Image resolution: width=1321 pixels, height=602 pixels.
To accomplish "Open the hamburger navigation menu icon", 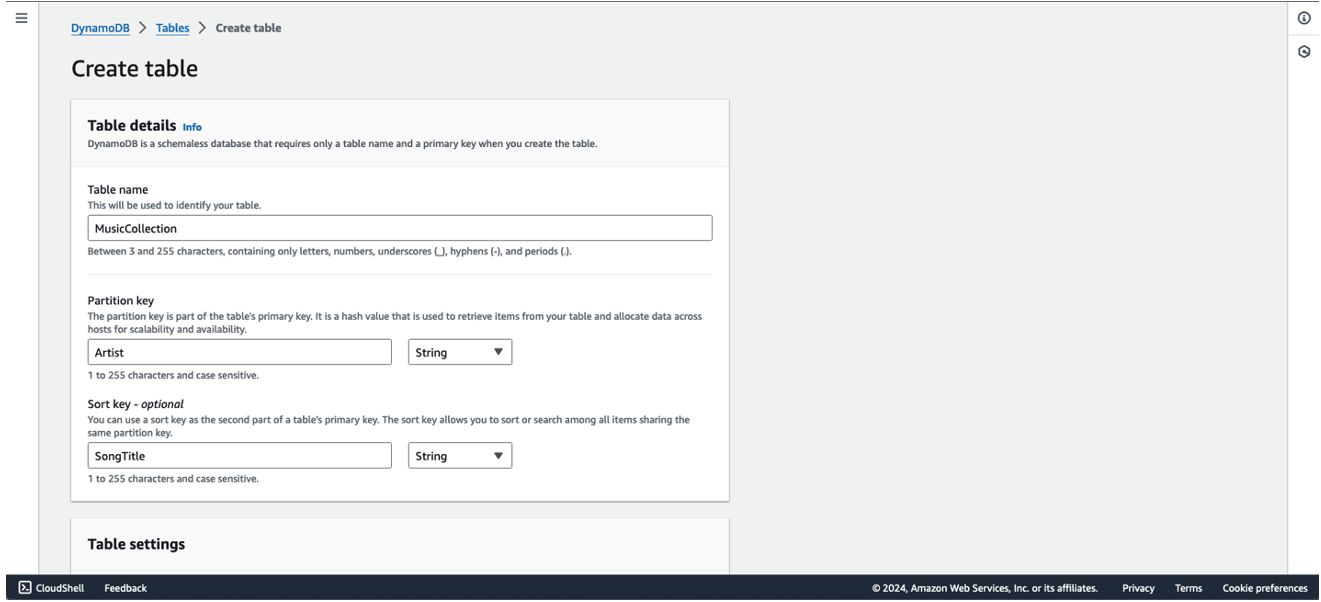I will pyautogui.click(x=21, y=18).
